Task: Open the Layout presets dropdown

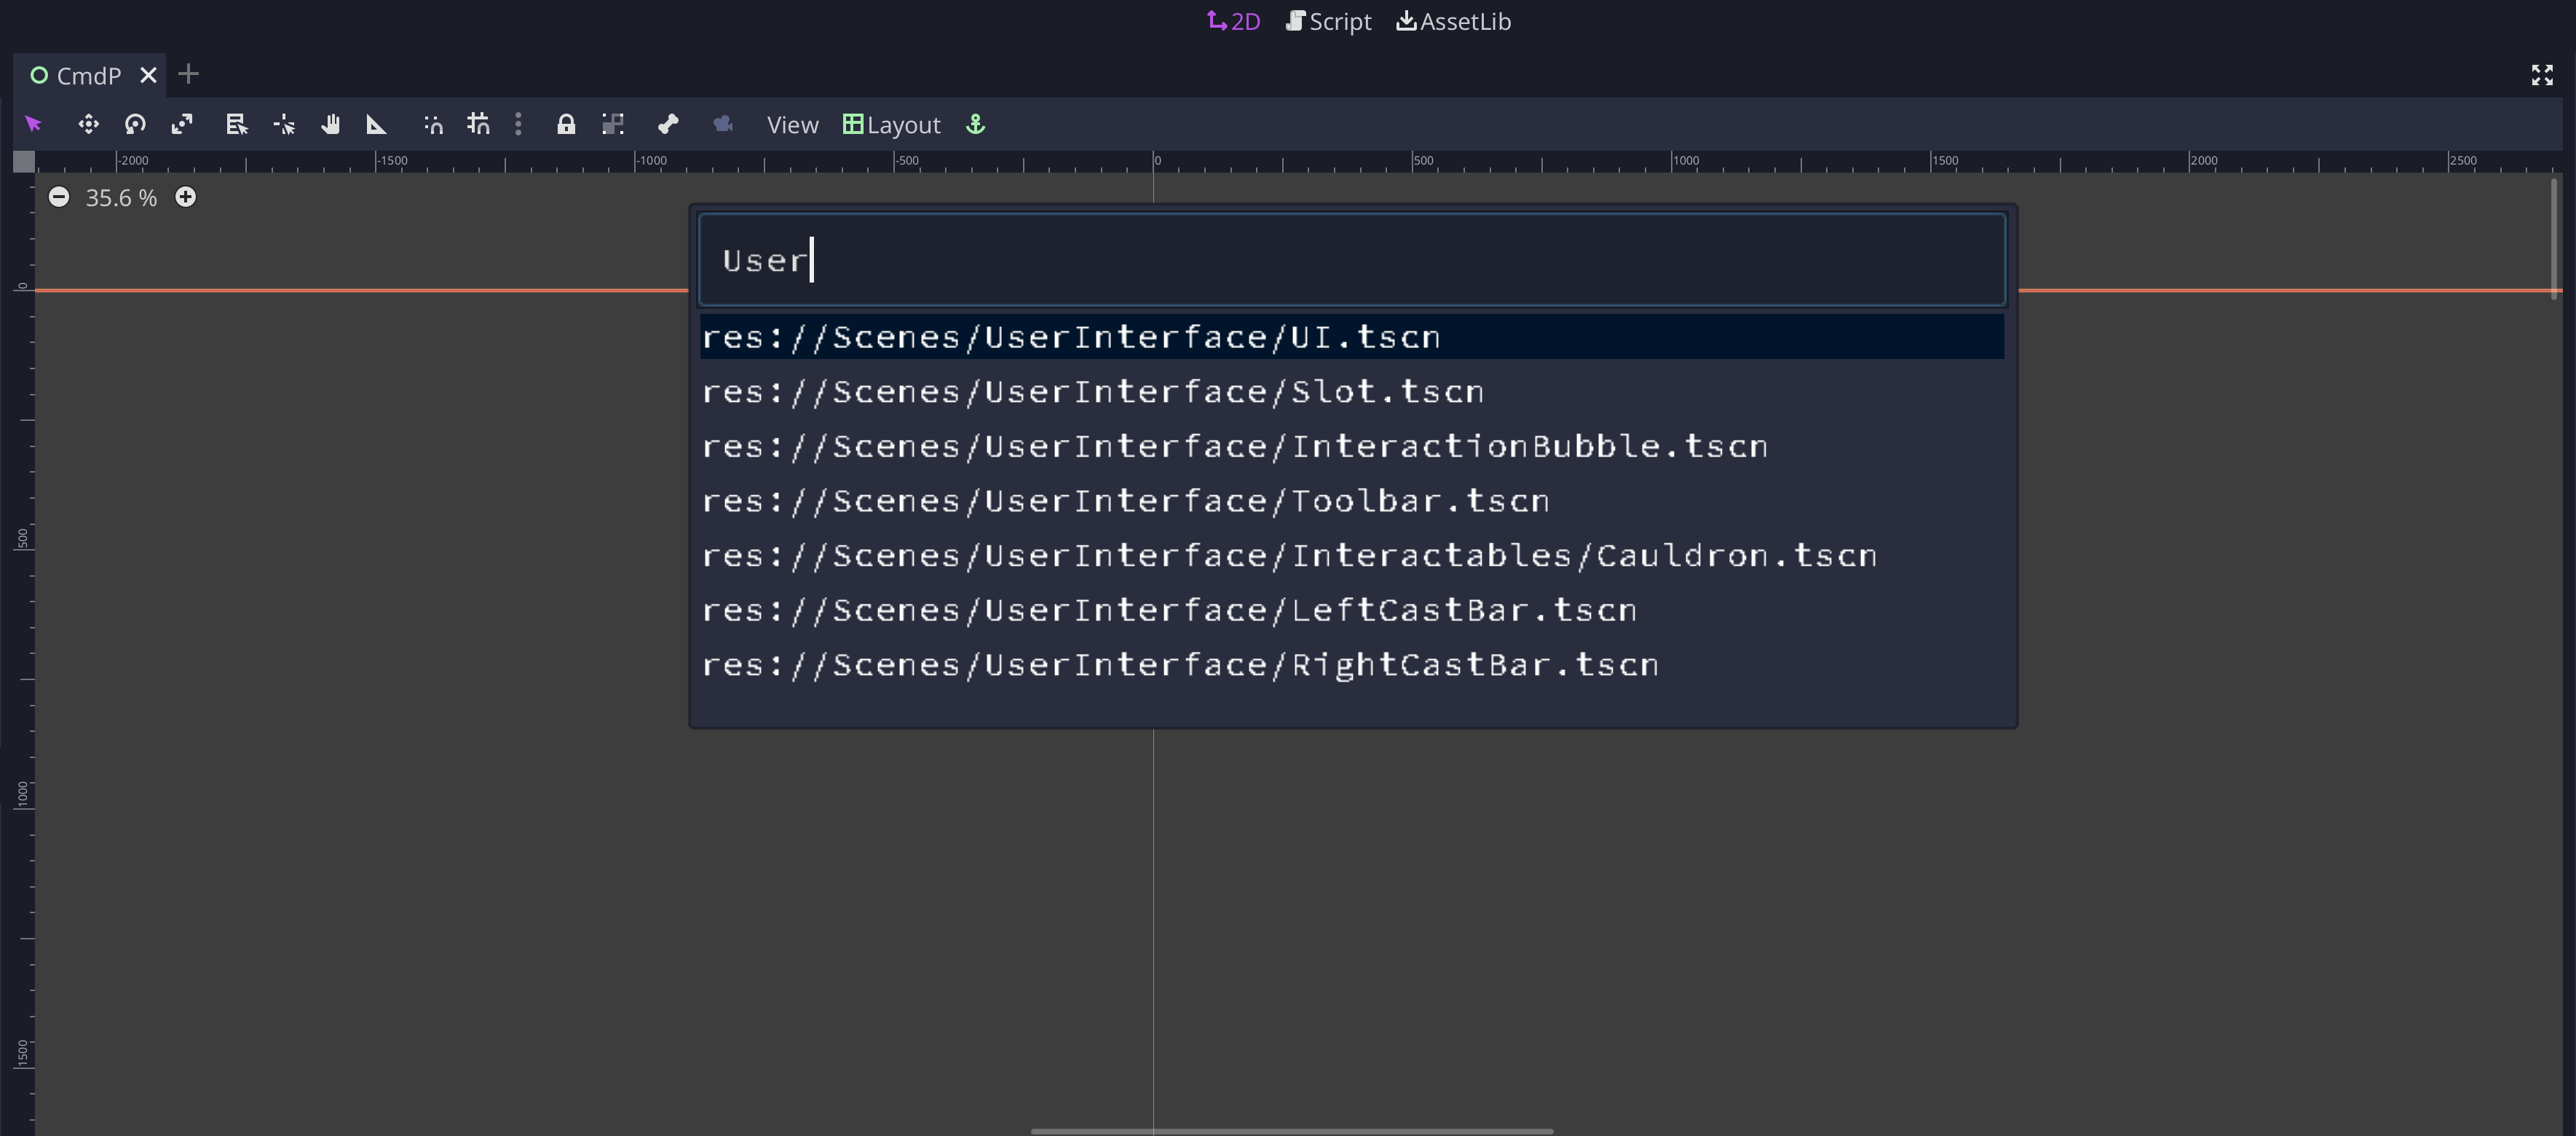Action: coord(892,125)
